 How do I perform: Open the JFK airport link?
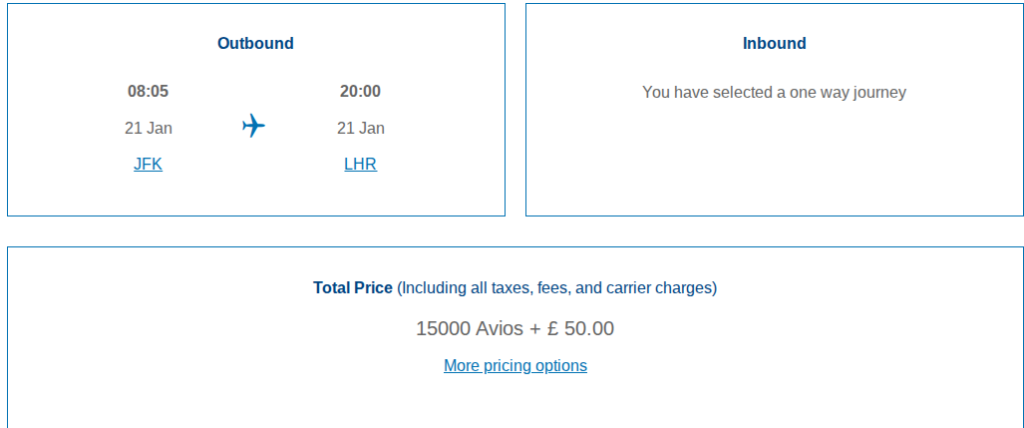pos(148,164)
